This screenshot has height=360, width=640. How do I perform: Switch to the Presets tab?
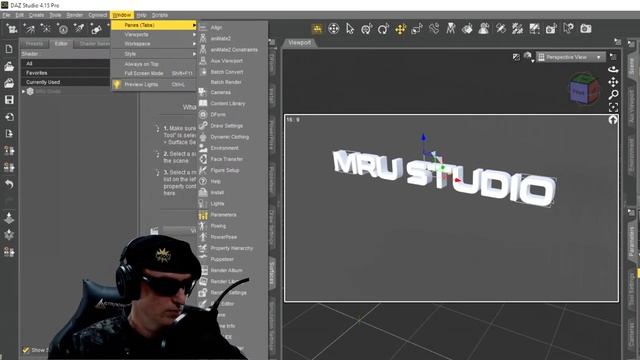tap(34, 44)
